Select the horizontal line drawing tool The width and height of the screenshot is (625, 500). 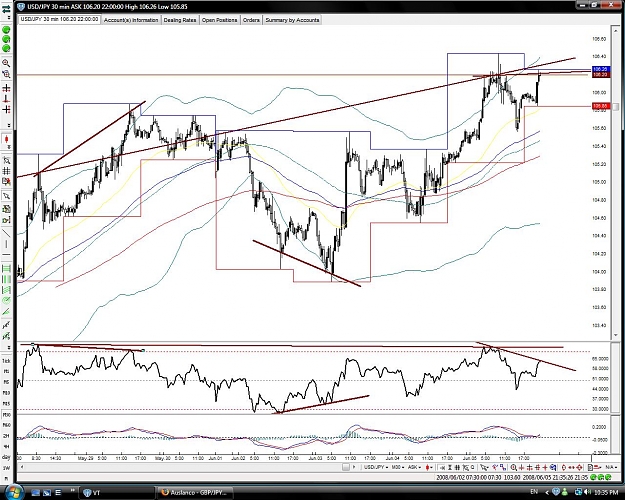(6, 255)
